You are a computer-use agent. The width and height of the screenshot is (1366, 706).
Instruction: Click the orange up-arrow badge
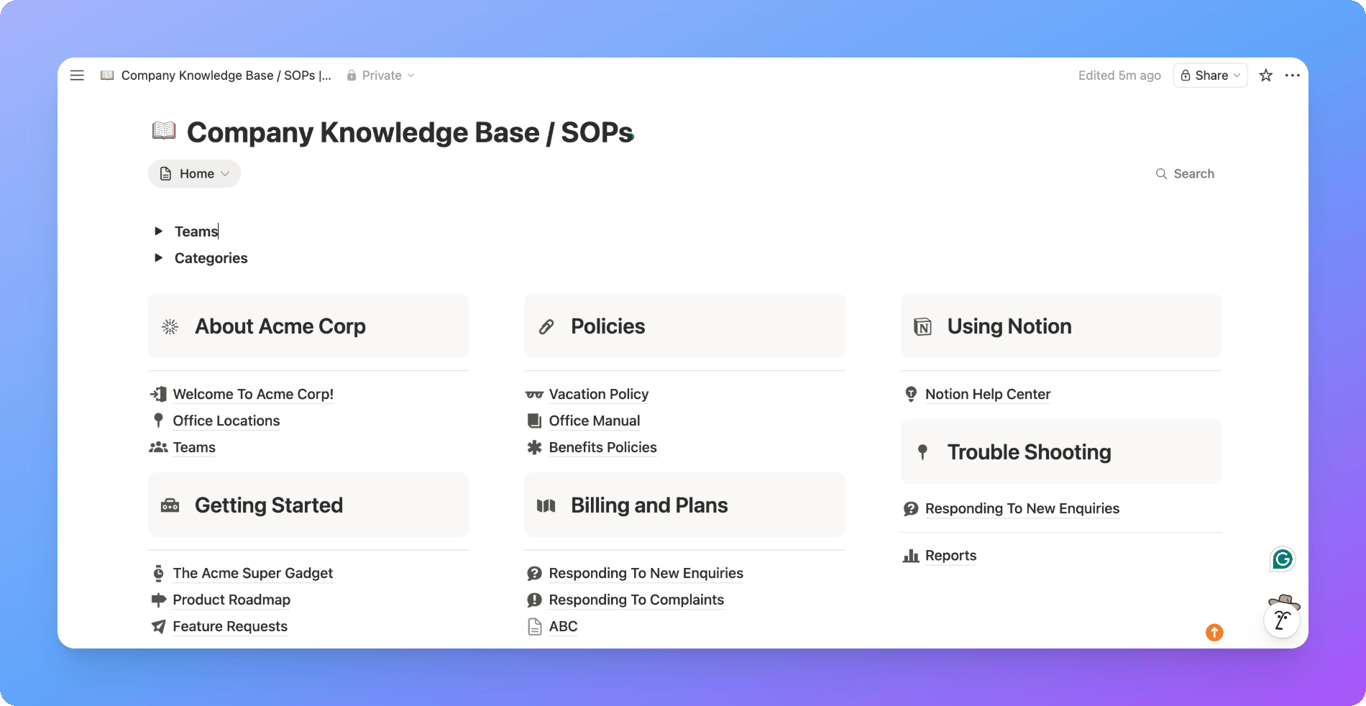click(1214, 632)
